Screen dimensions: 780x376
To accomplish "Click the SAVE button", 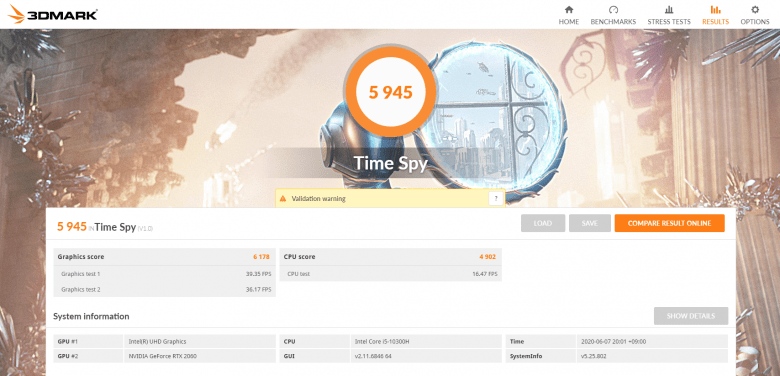I will point(589,223).
